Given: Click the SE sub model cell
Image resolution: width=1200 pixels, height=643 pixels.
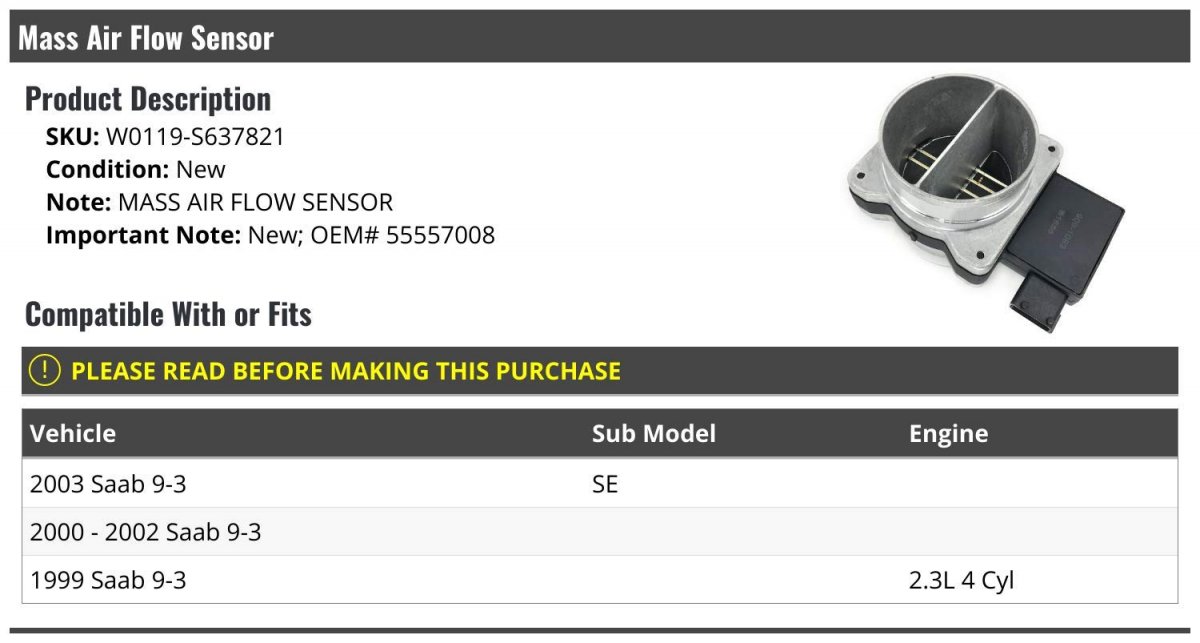Looking at the screenshot, I should pyautogui.click(x=605, y=484).
